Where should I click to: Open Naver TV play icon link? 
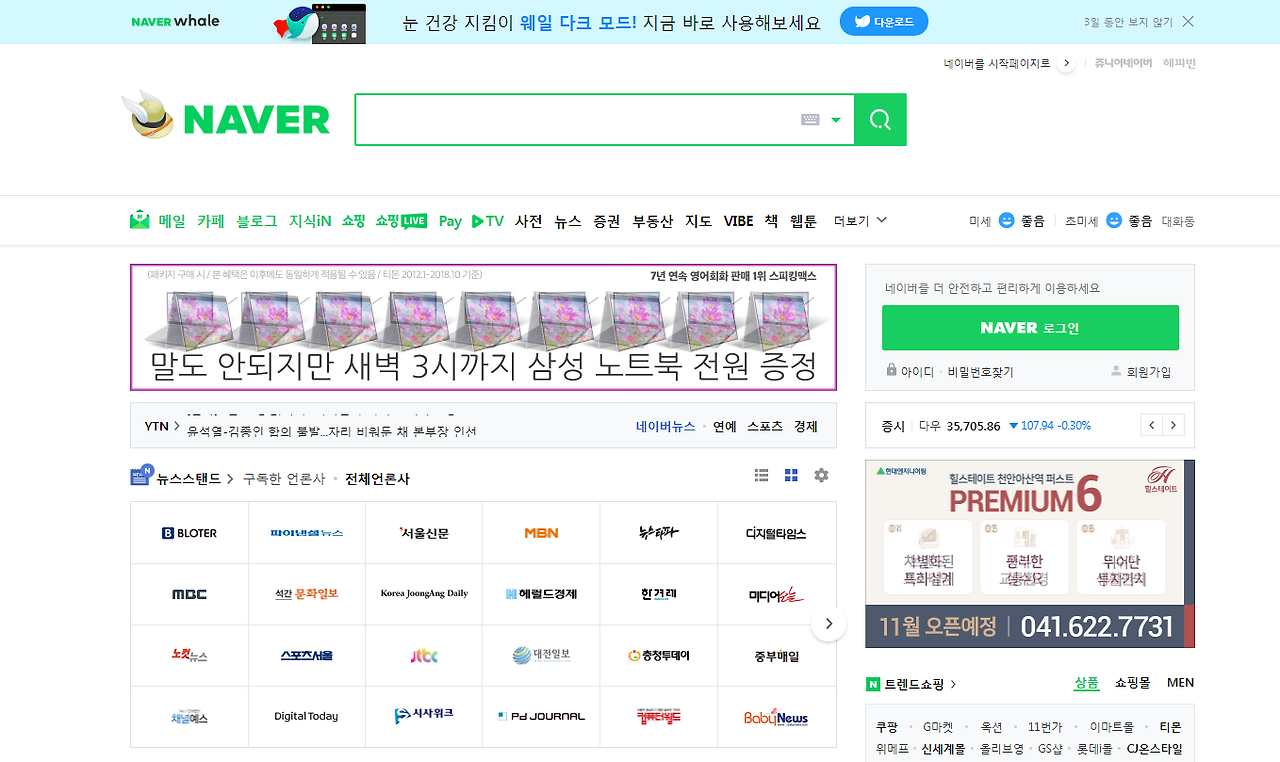(x=488, y=221)
